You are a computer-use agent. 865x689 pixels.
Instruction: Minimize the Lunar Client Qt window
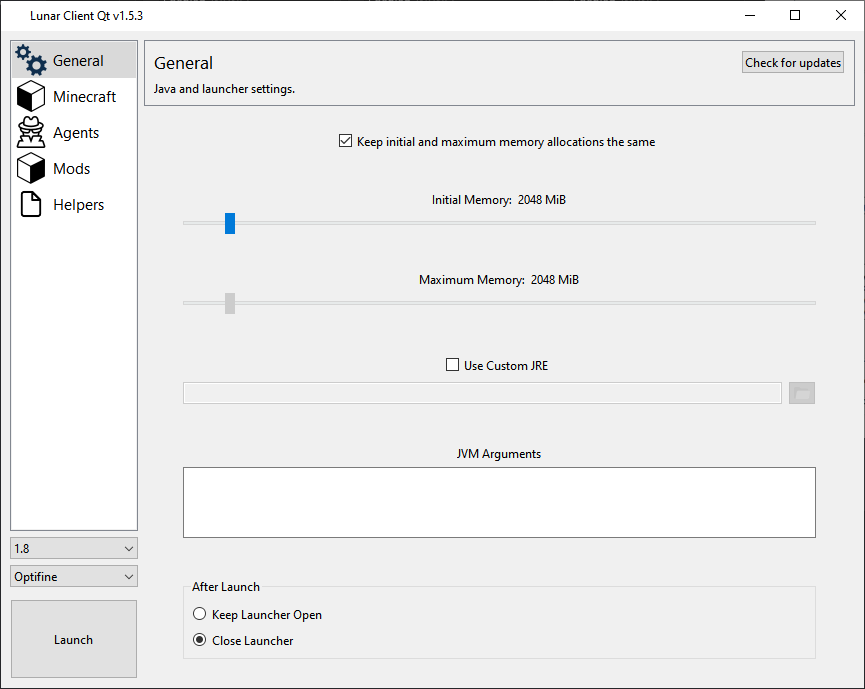(x=750, y=15)
